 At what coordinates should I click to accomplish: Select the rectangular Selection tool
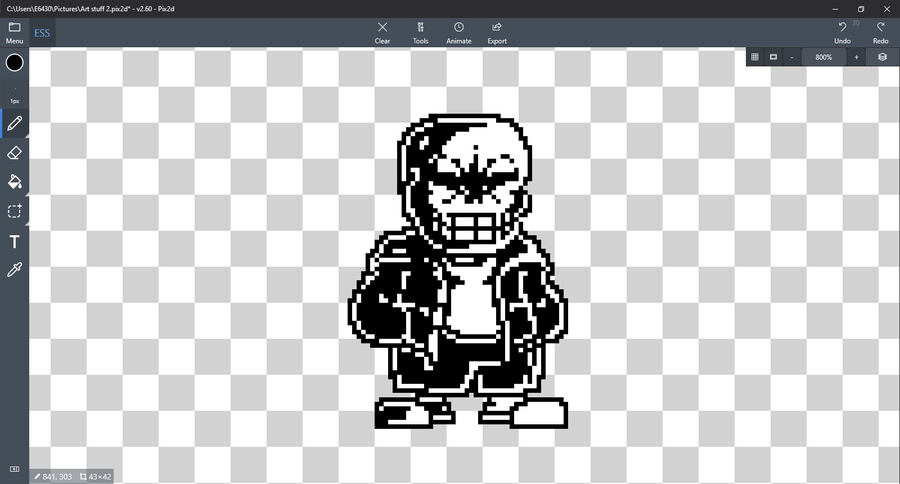(x=14, y=211)
